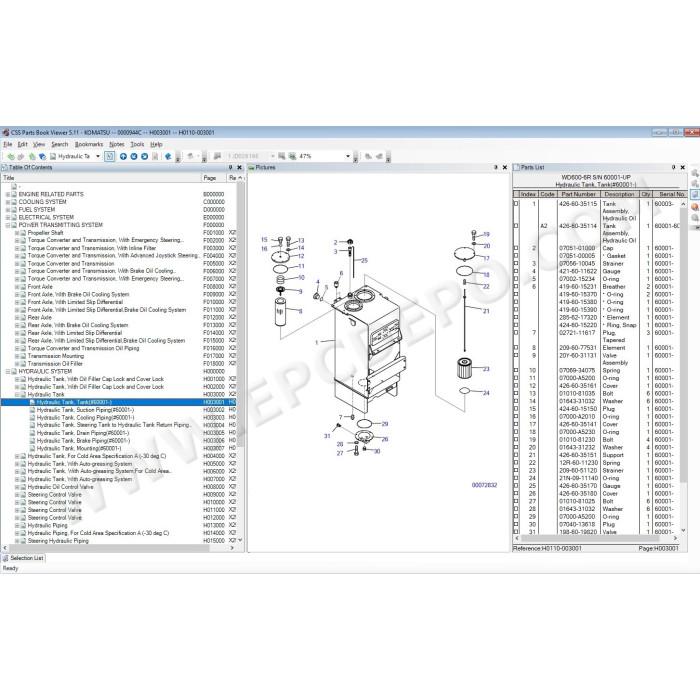Click the greyed icon before picture number field
Viewport: 700px width, 700px height.
(217, 156)
